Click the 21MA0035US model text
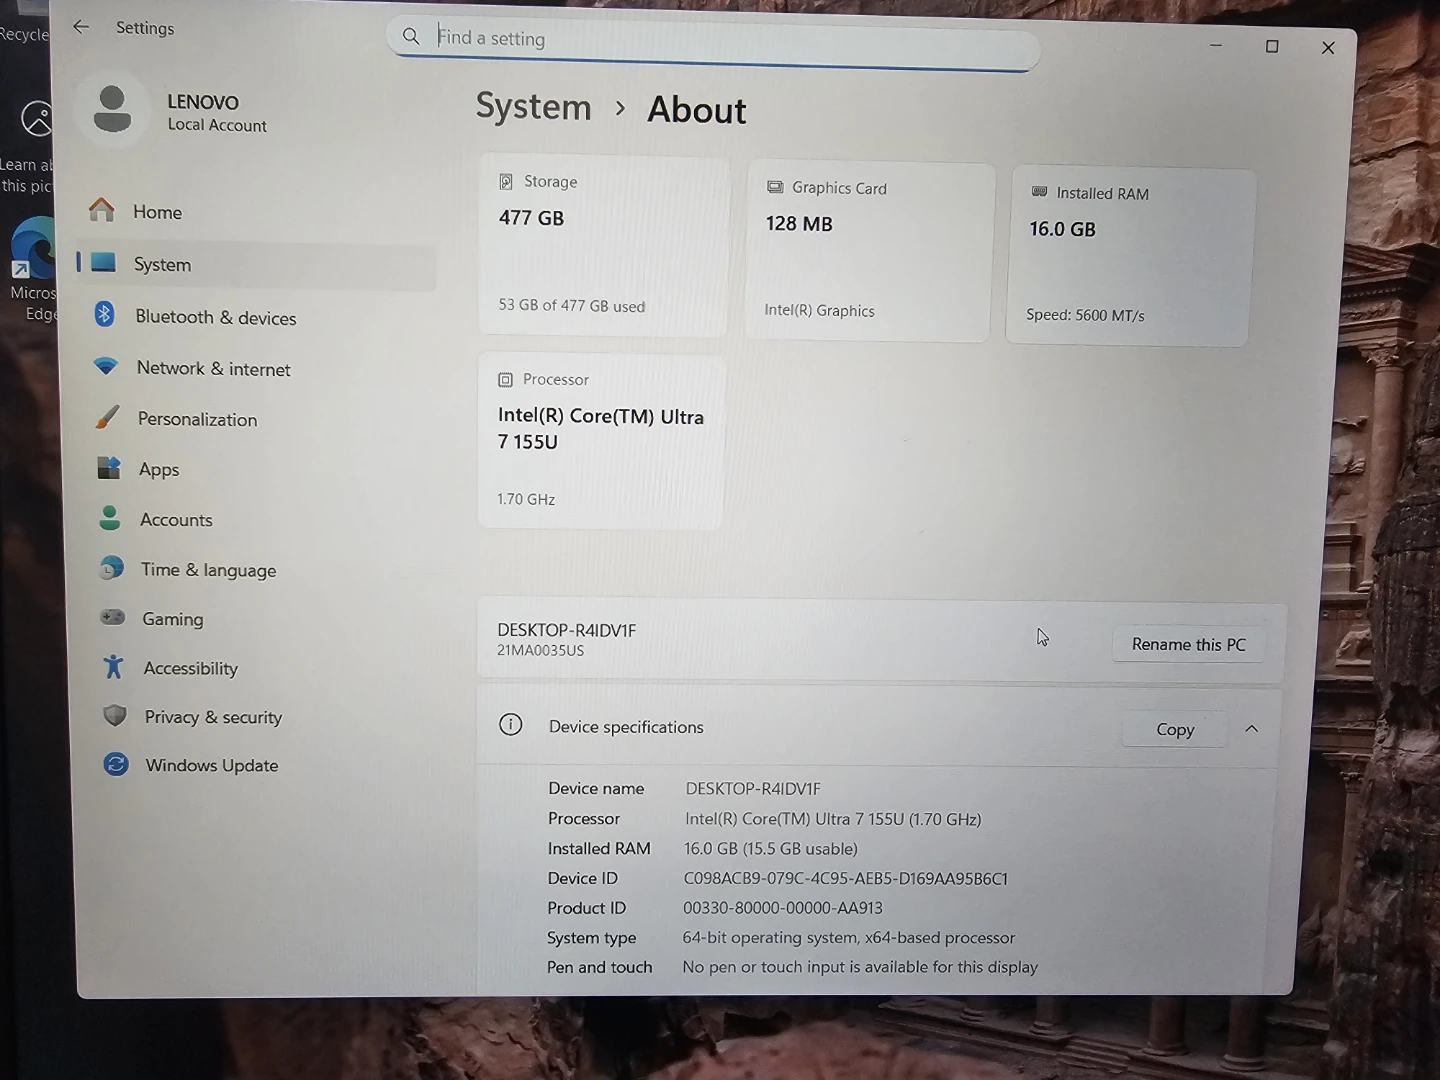Image resolution: width=1440 pixels, height=1080 pixels. point(540,650)
